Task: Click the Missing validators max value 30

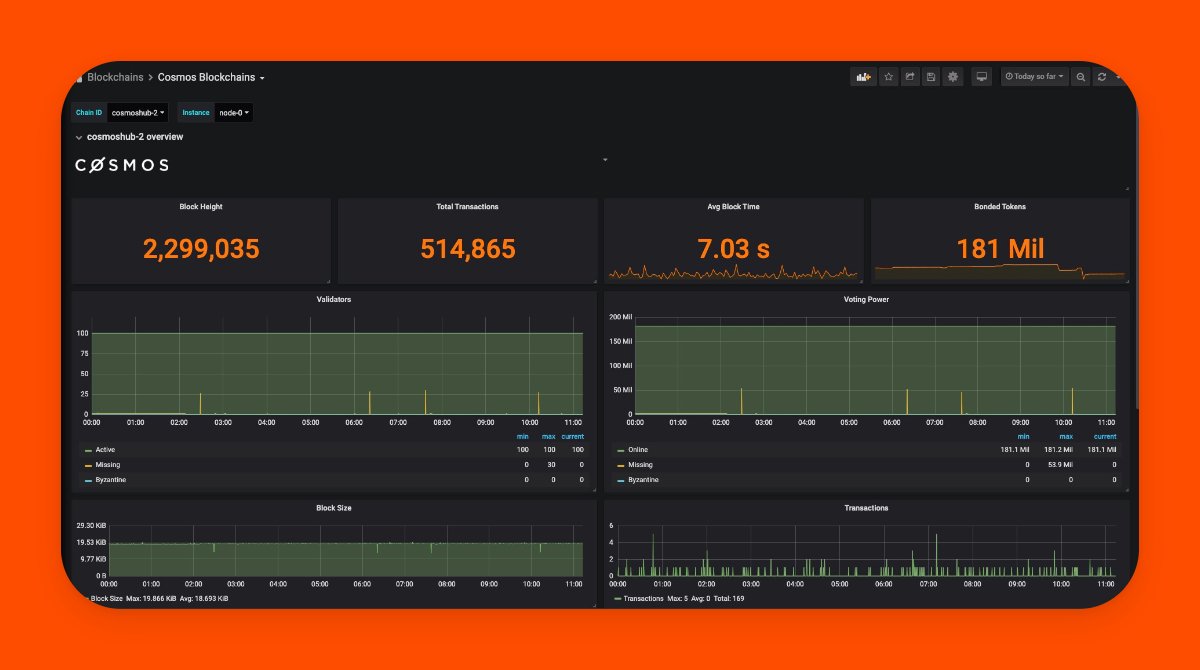Action: click(551, 465)
